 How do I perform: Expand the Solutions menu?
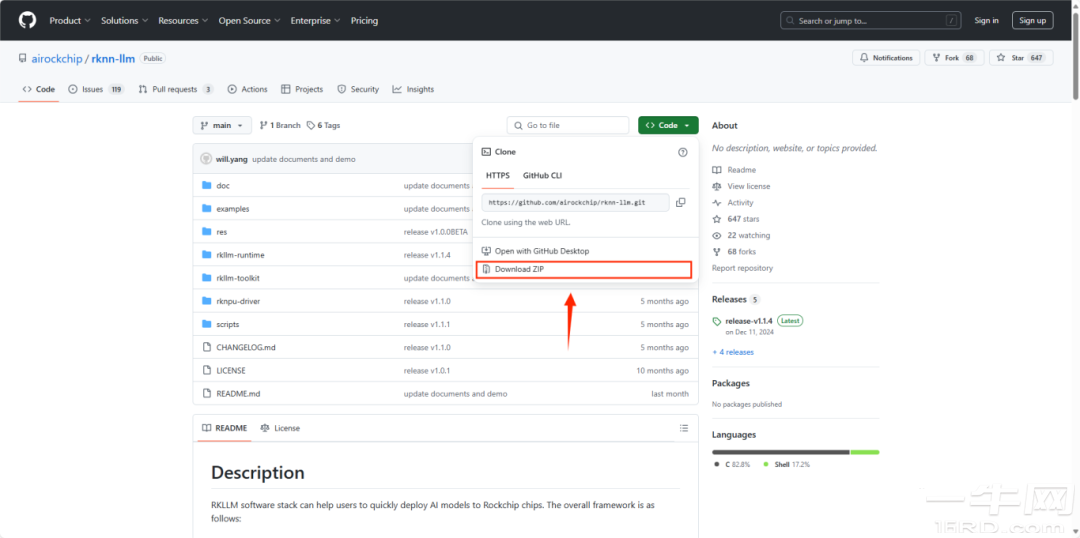[124, 21]
